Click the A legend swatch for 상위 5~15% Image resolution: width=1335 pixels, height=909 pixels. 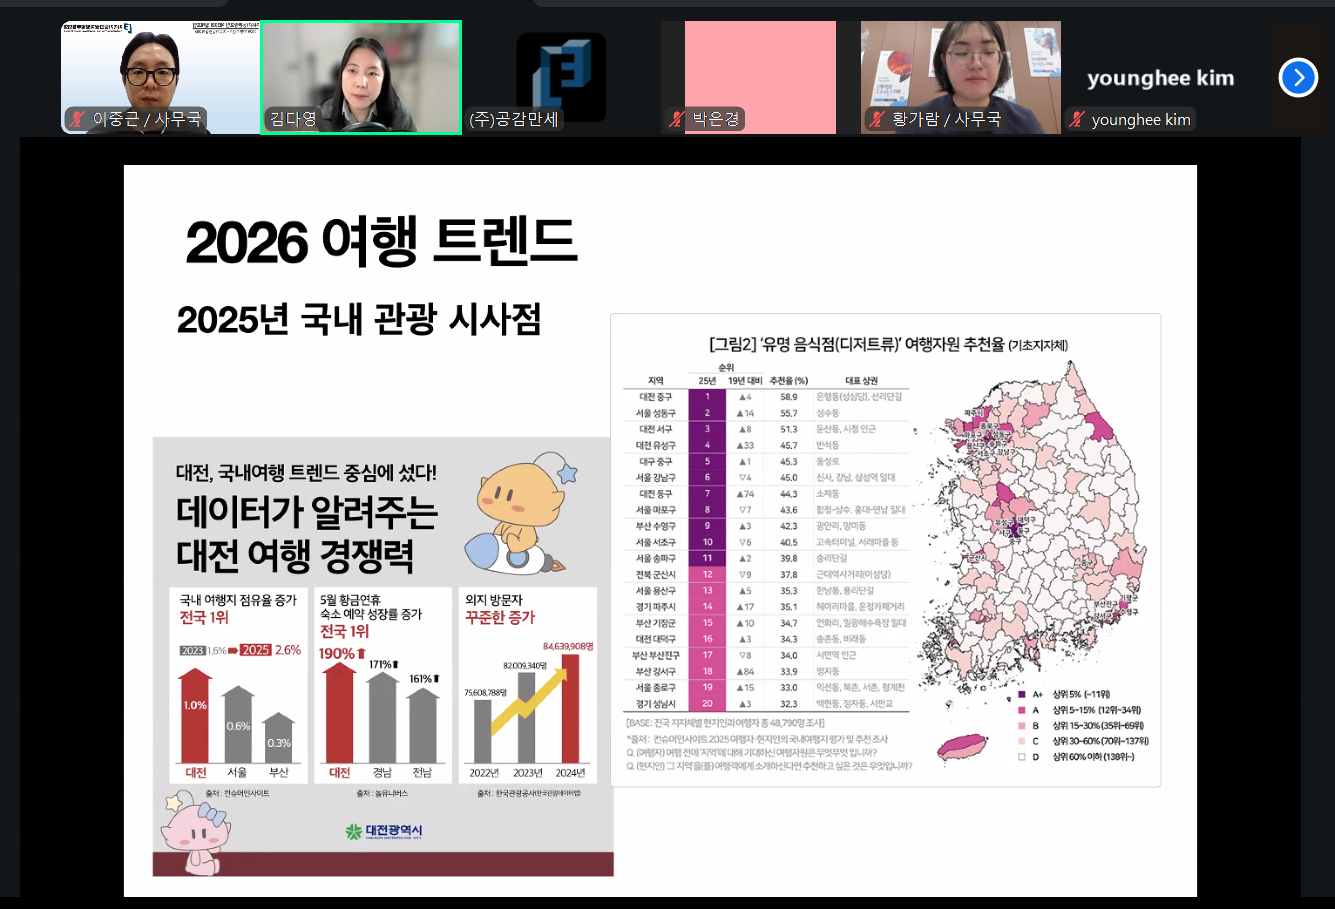[1021, 710]
